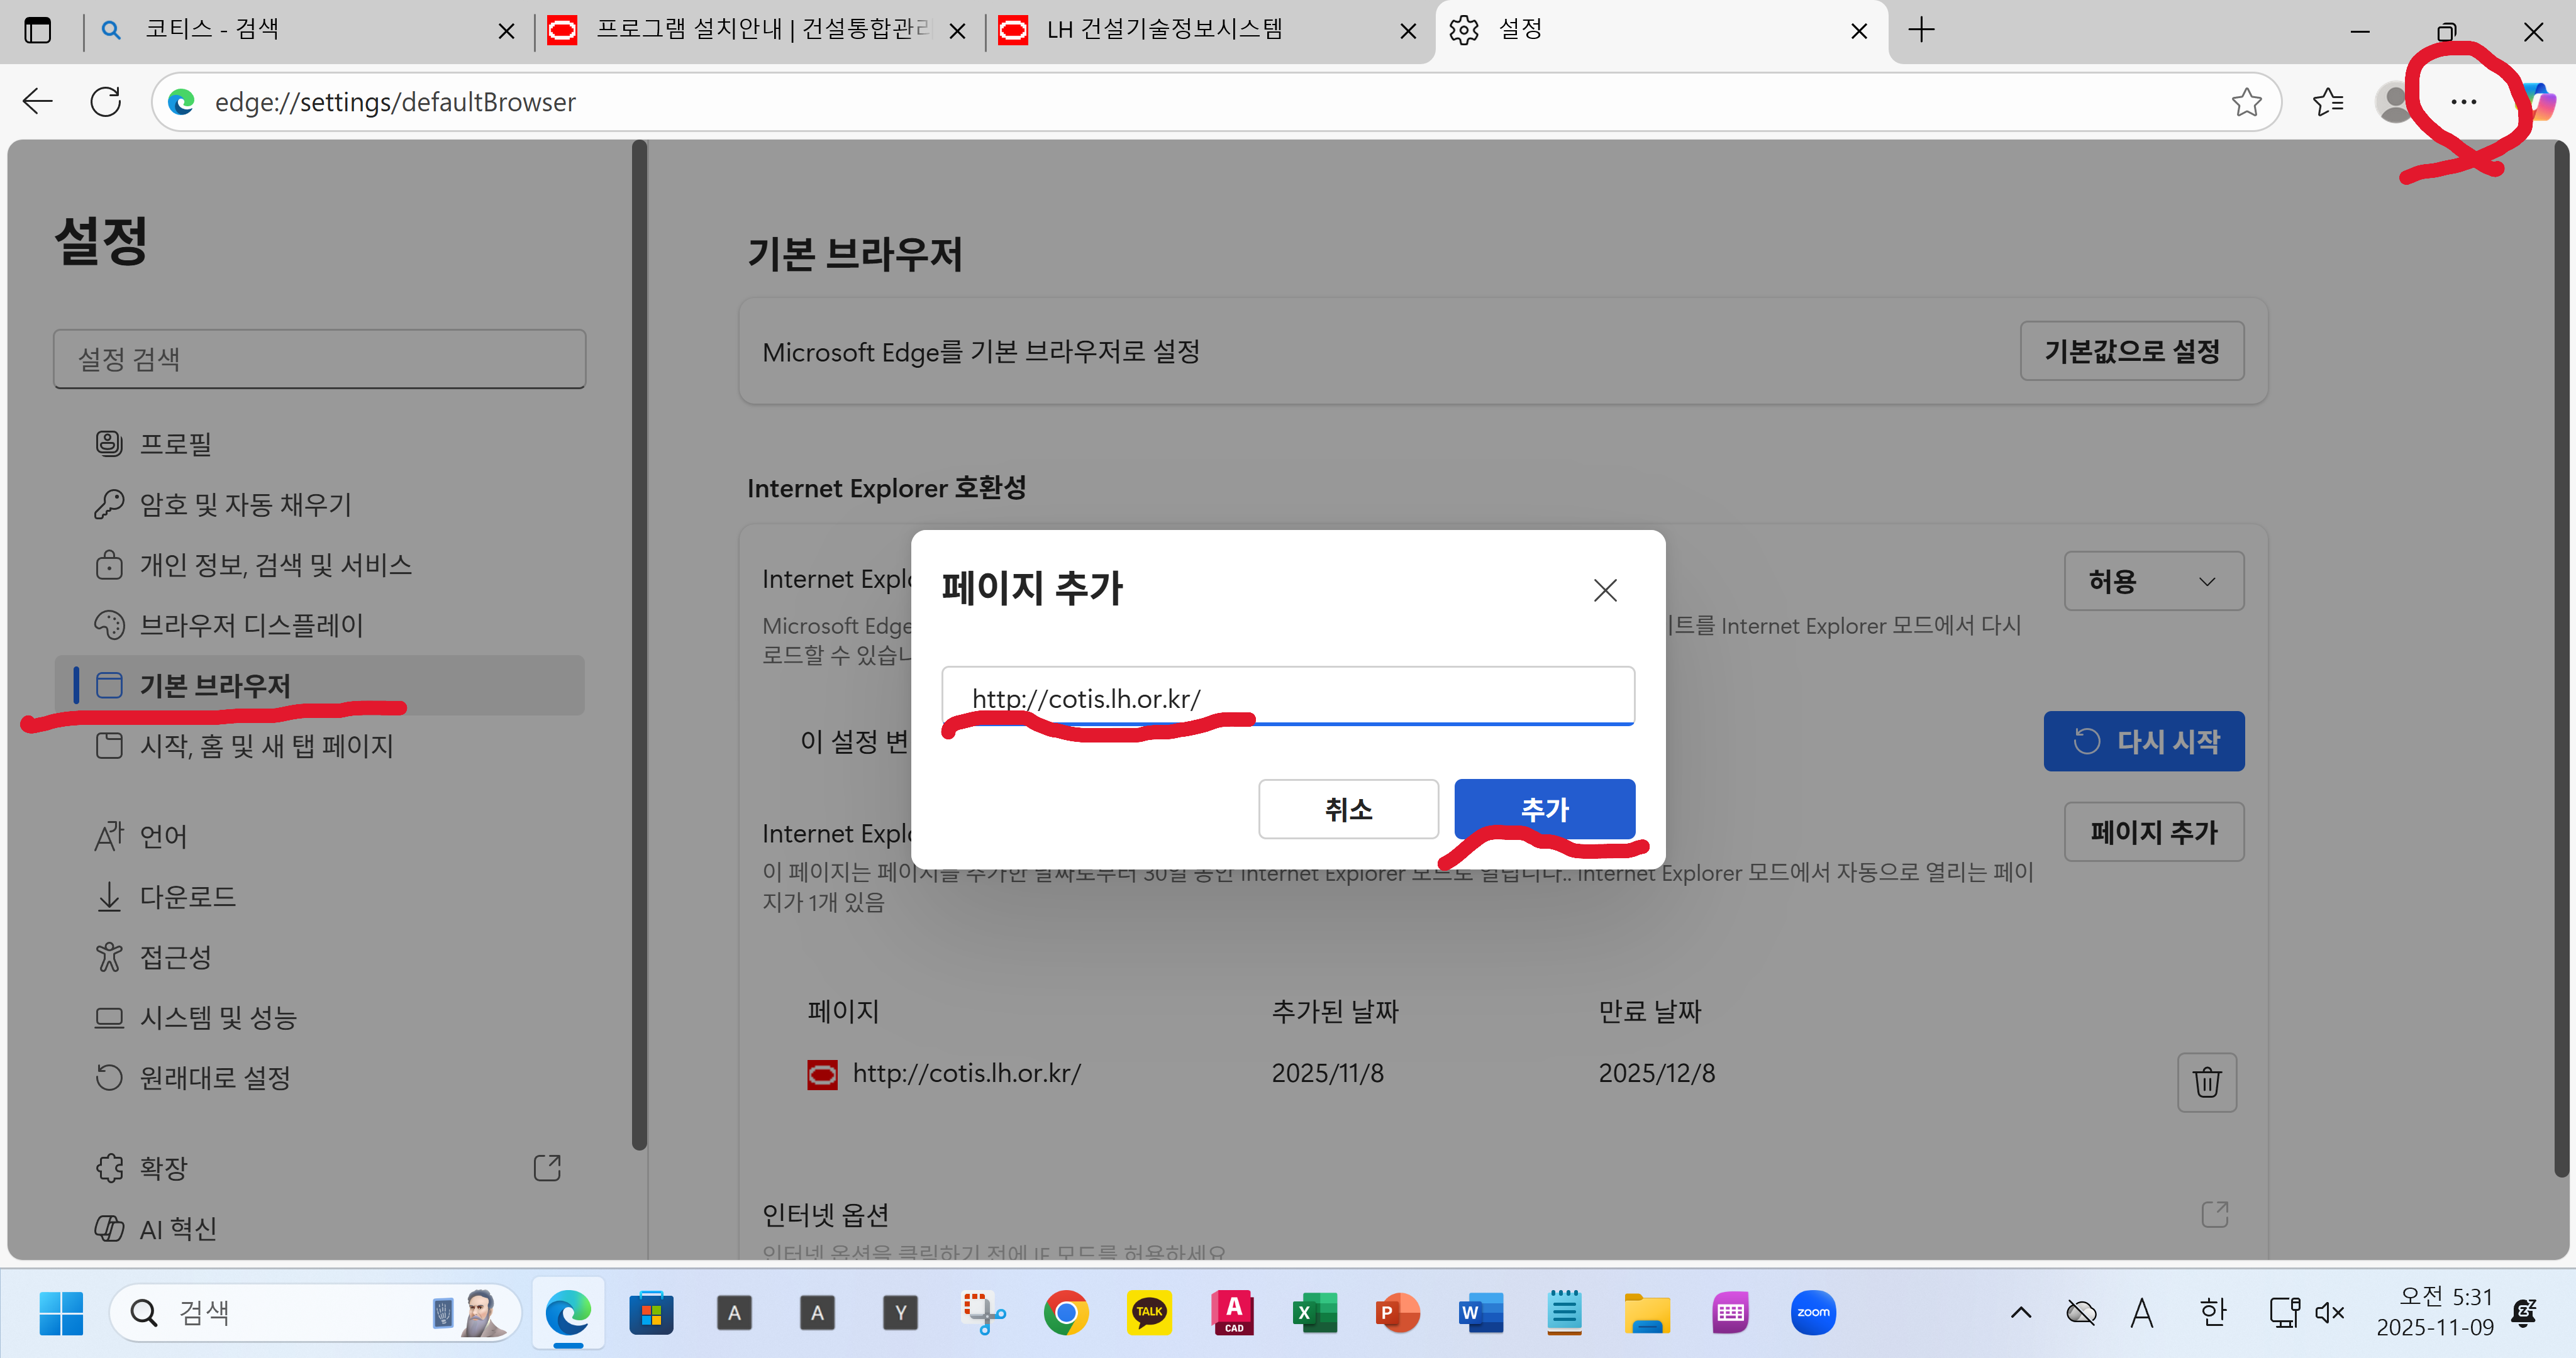Switch to LH 건설기술정보시스템 tab
The height and width of the screenshot is (1358, 2576).
tap(1165, 30)
